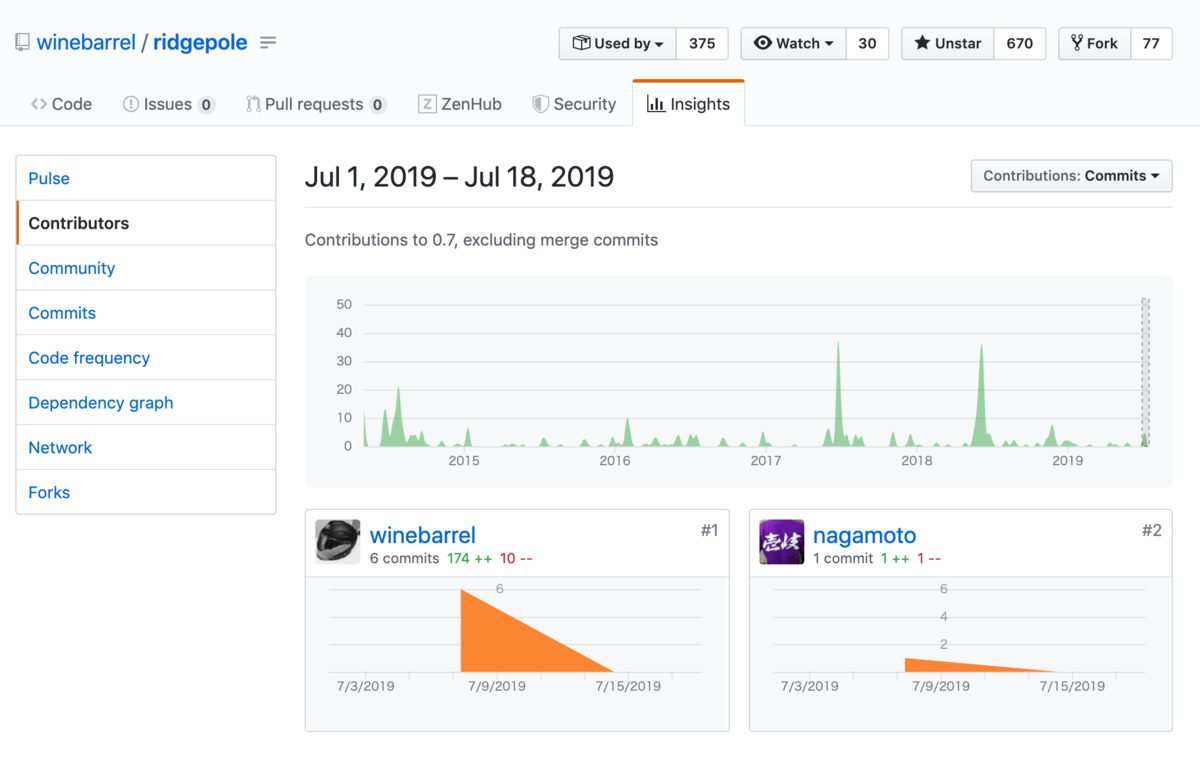Click winebarrel's 10 -- deletions count

tap(516, 558)
